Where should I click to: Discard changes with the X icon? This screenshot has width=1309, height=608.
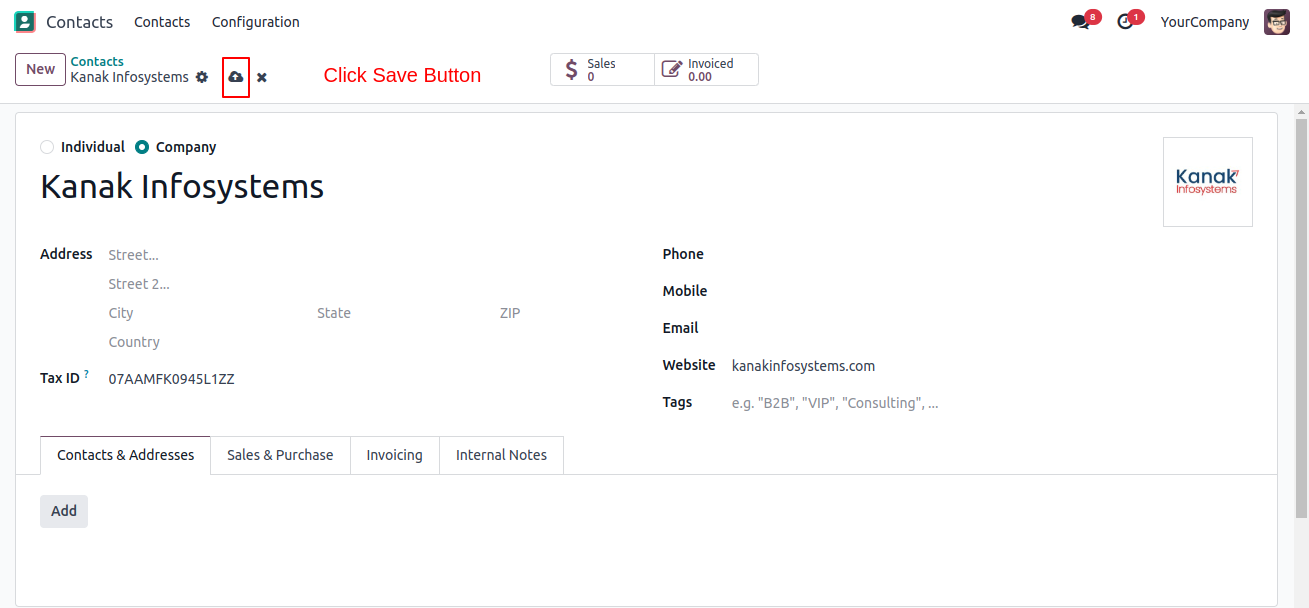262,77
